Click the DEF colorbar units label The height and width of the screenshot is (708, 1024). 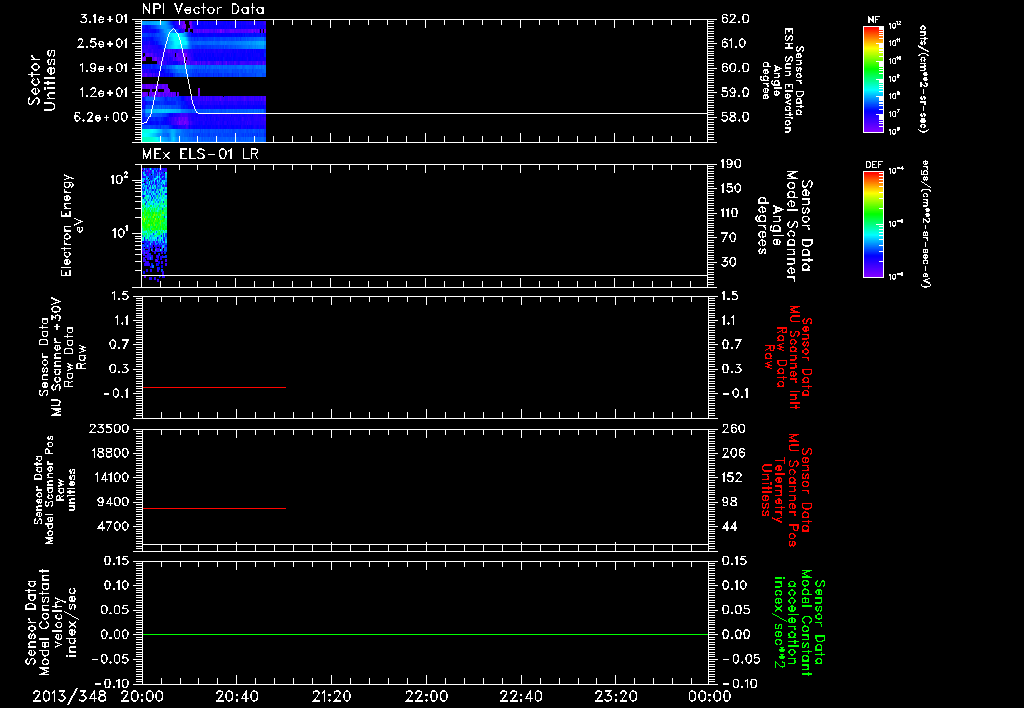[925, 223]
